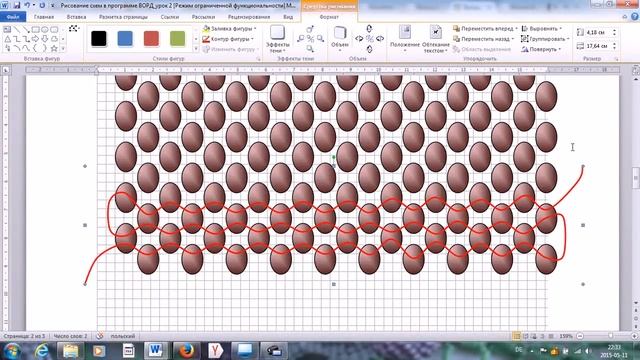Save the document via quick access toolbar

pyautogui.click(x=16, y=5)
